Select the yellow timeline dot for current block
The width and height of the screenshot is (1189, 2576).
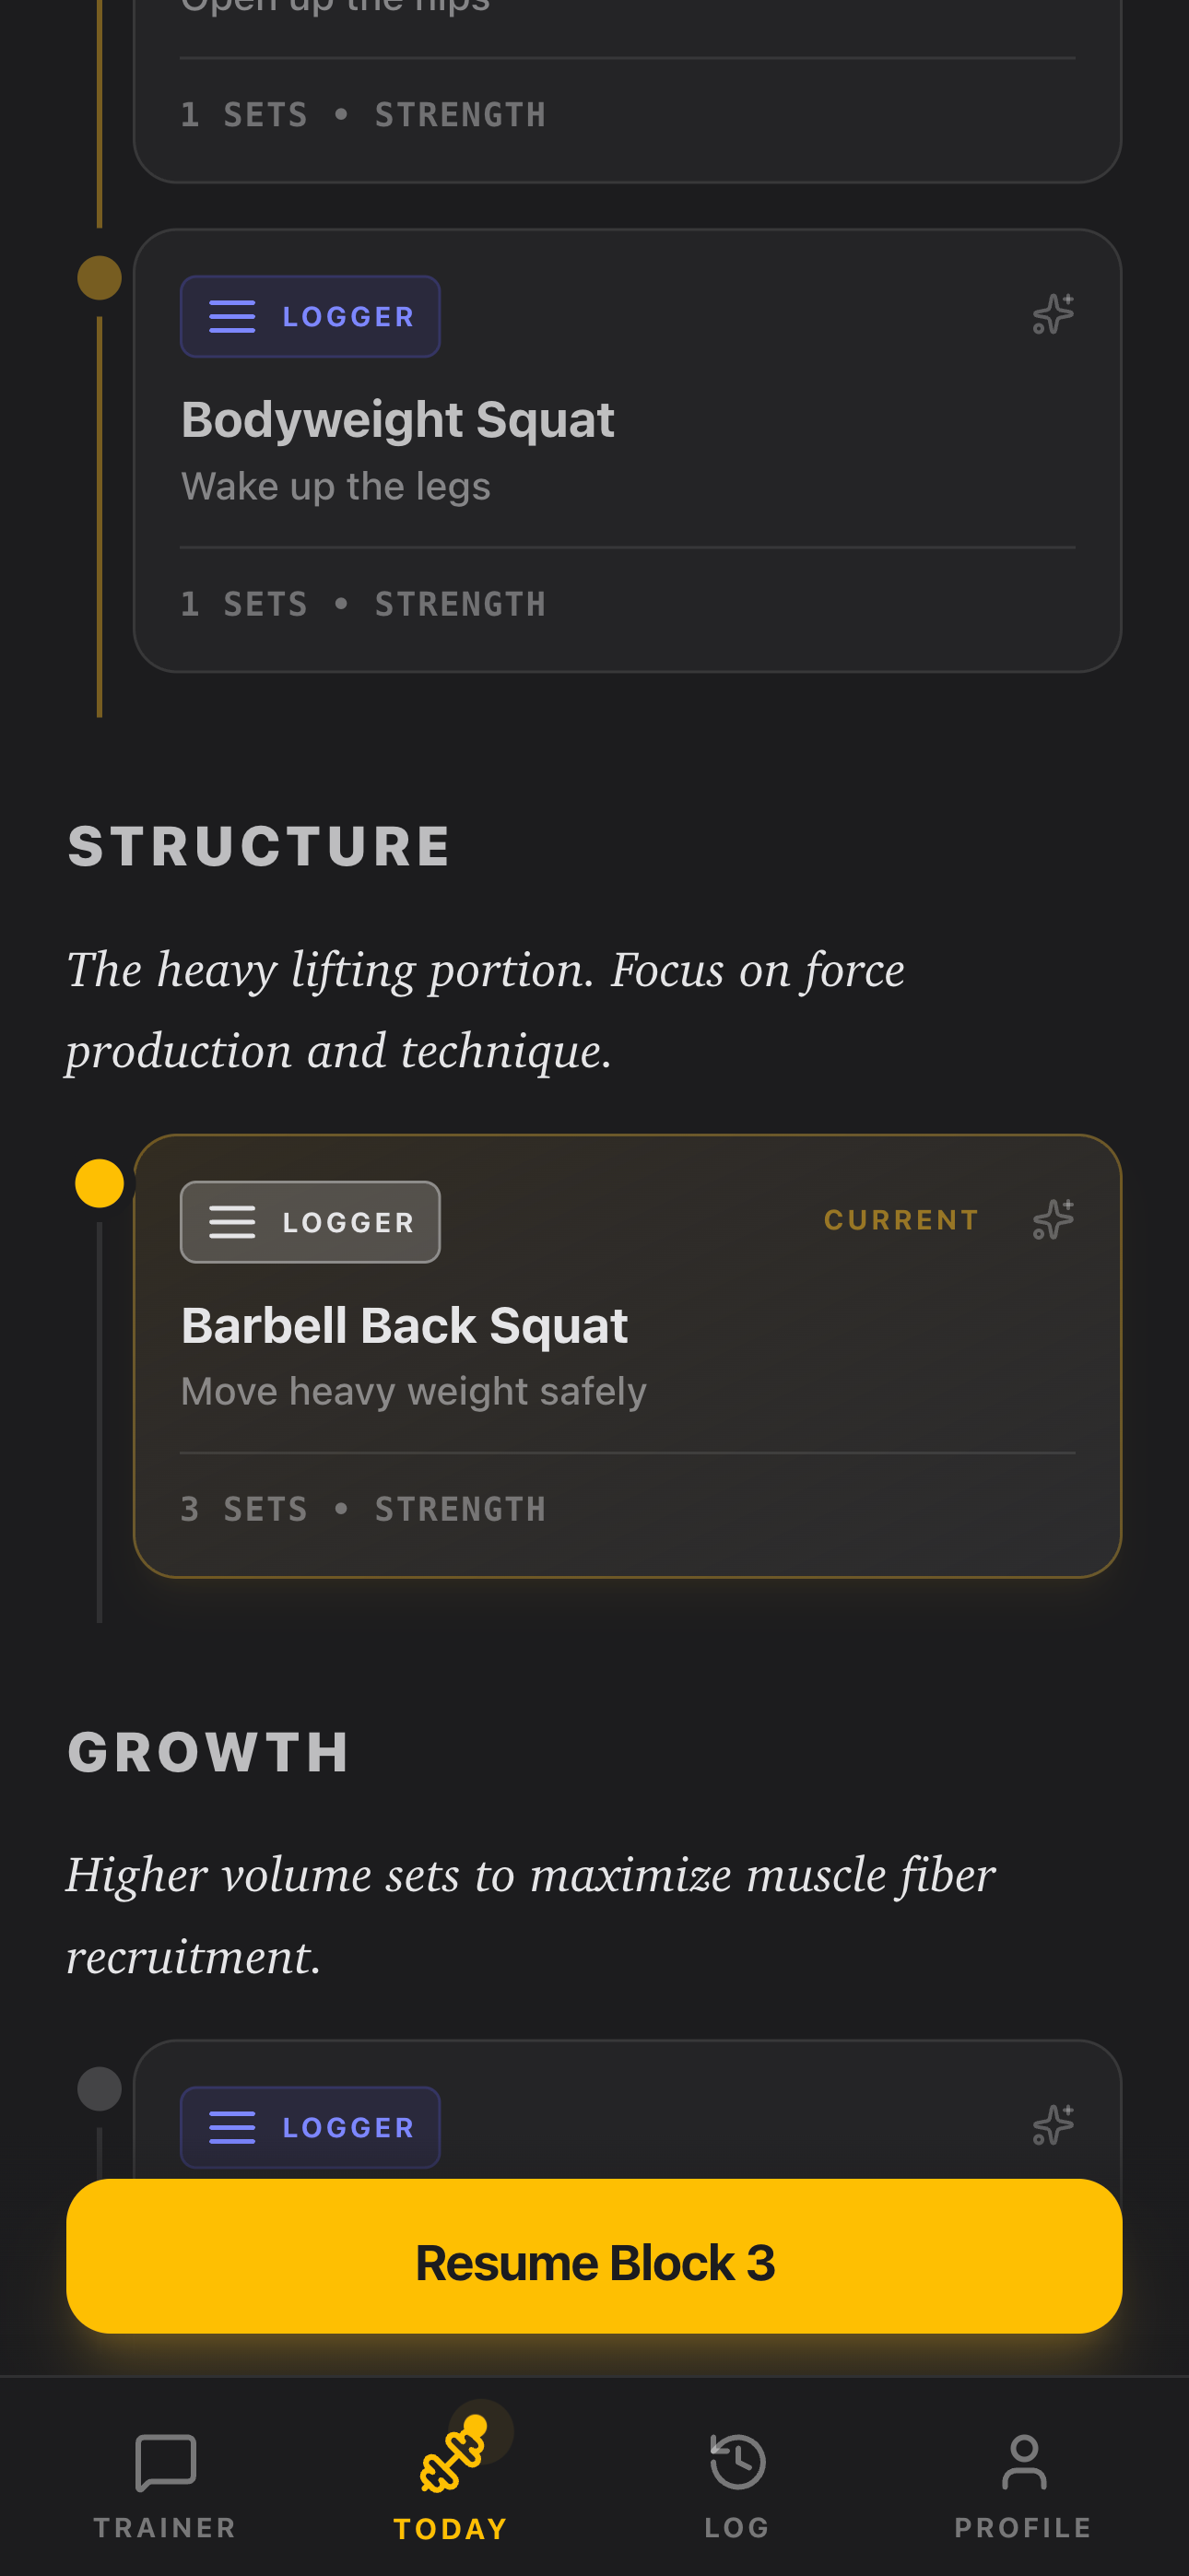pos(99,1184)
